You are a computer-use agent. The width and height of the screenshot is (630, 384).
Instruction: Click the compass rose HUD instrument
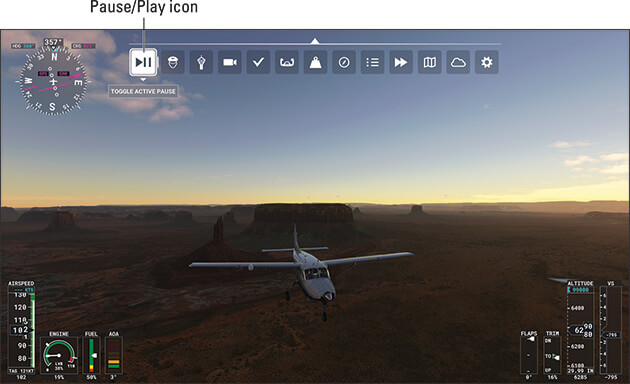tap(53, 82)
